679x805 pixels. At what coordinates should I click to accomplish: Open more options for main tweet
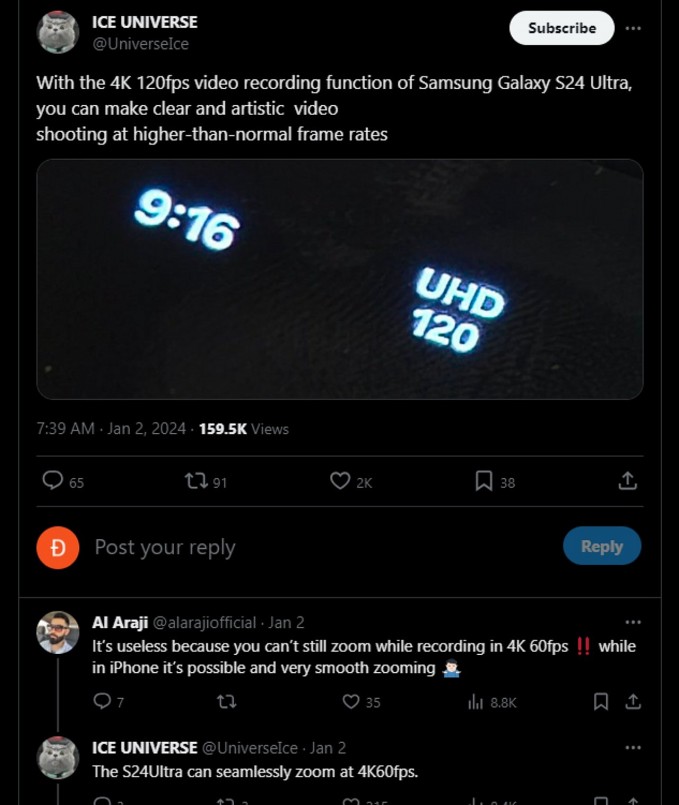coord(632,28)
